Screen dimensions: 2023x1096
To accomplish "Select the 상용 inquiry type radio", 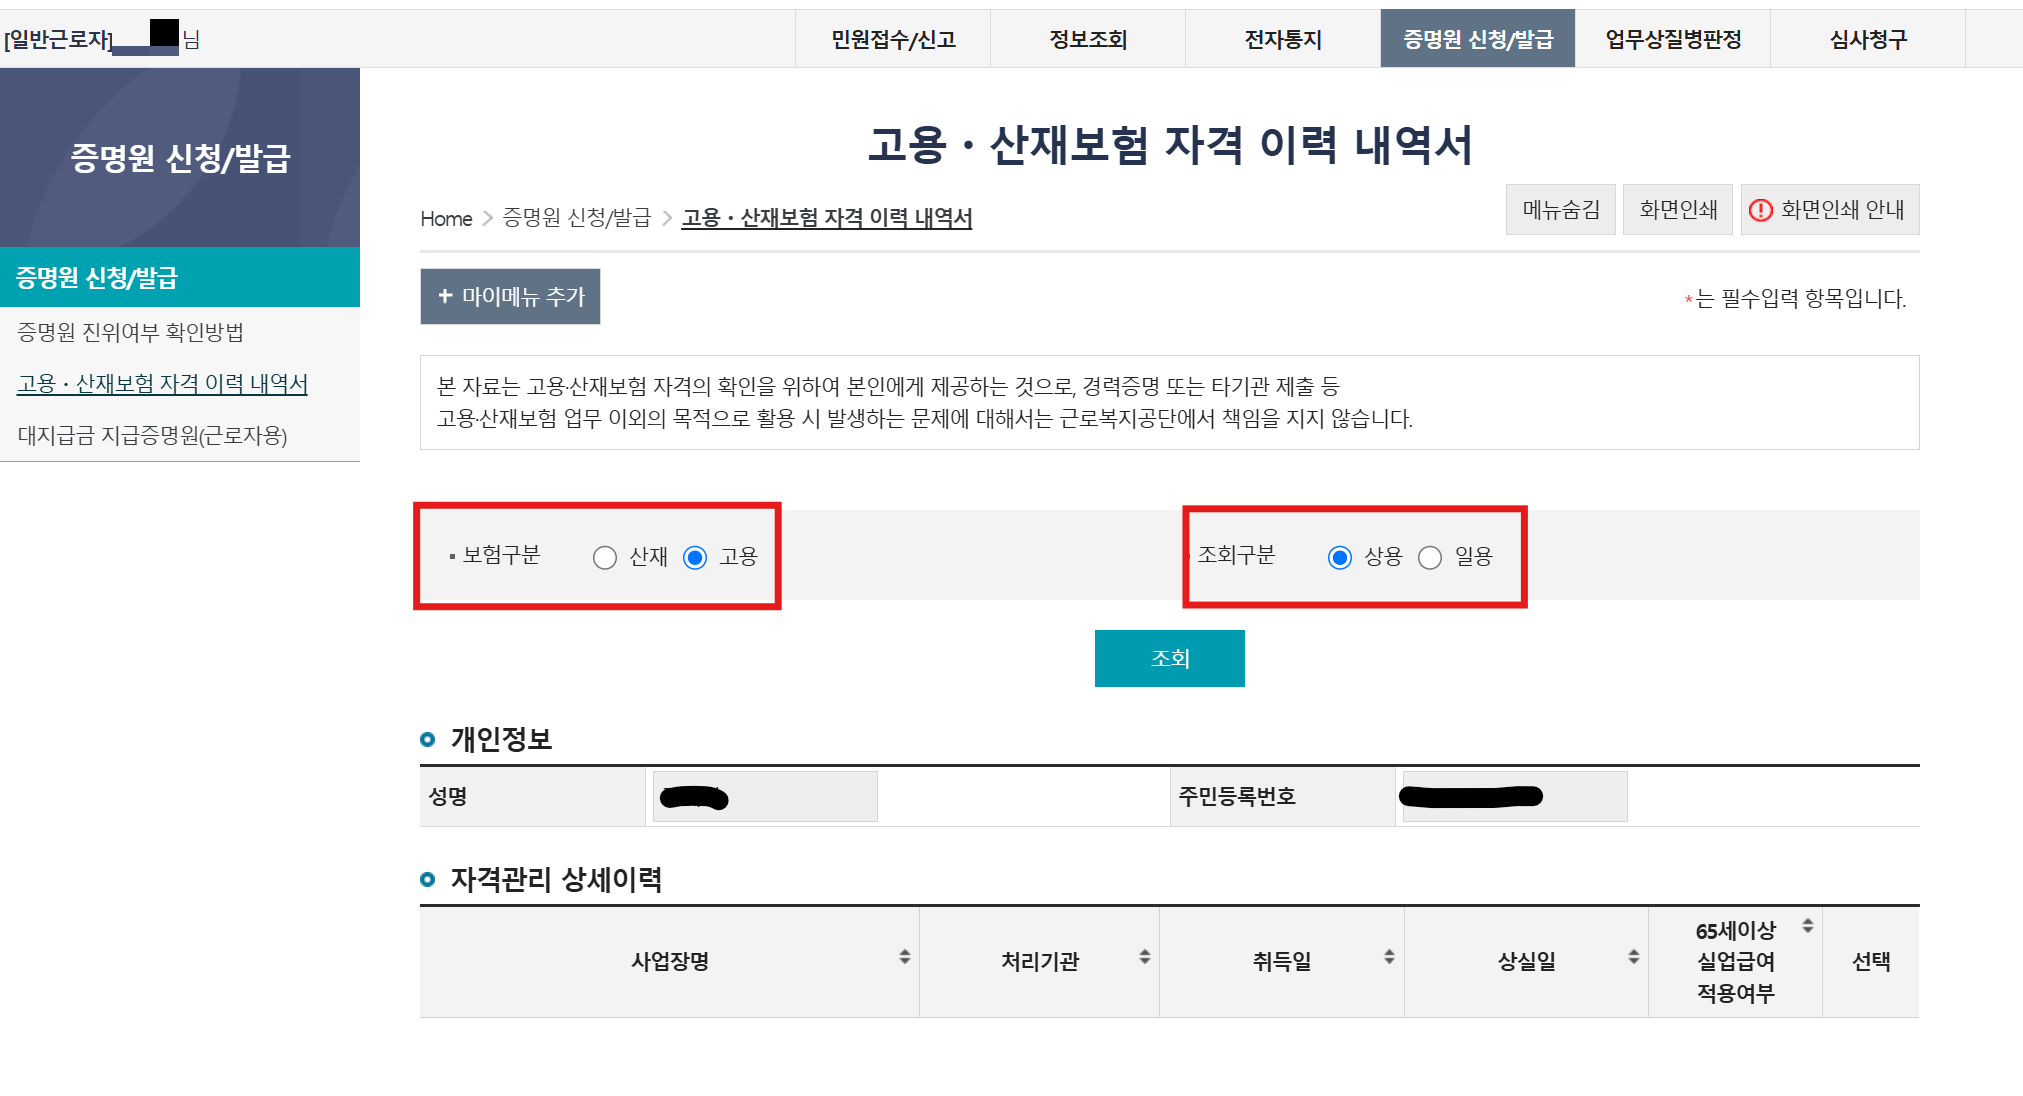I will 1339,557.
